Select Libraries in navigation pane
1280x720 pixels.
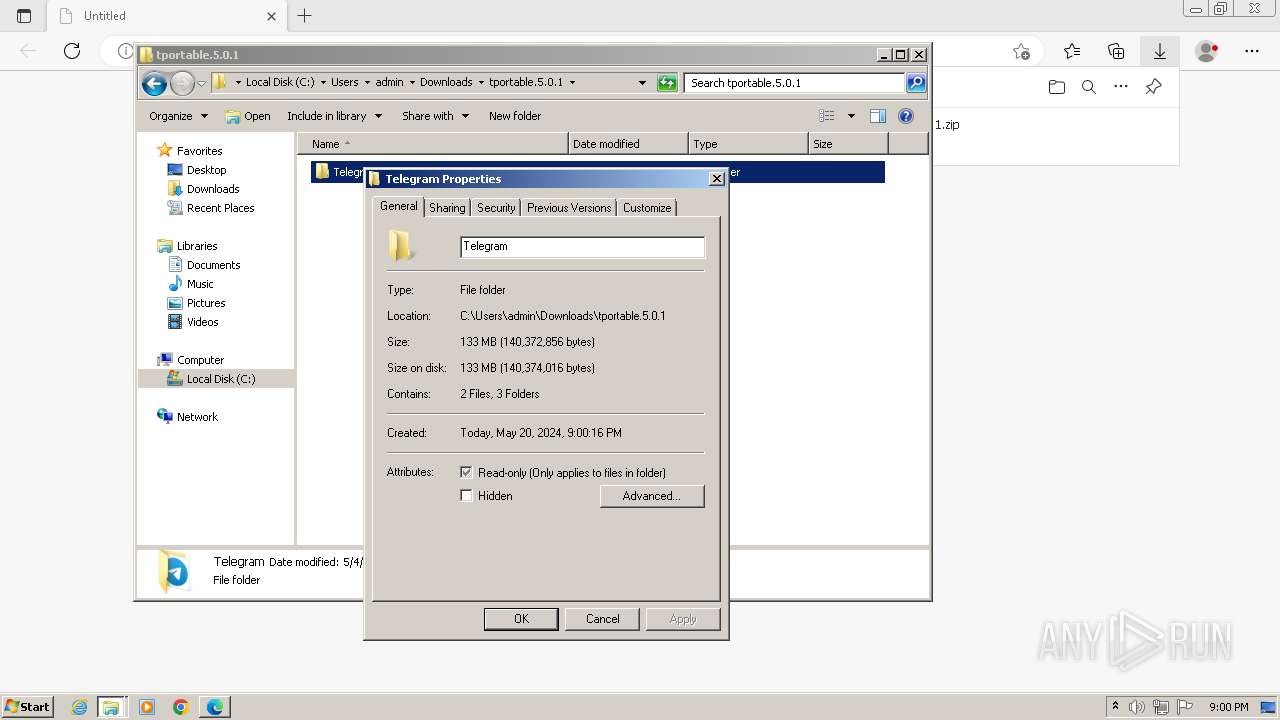point(197,246)
